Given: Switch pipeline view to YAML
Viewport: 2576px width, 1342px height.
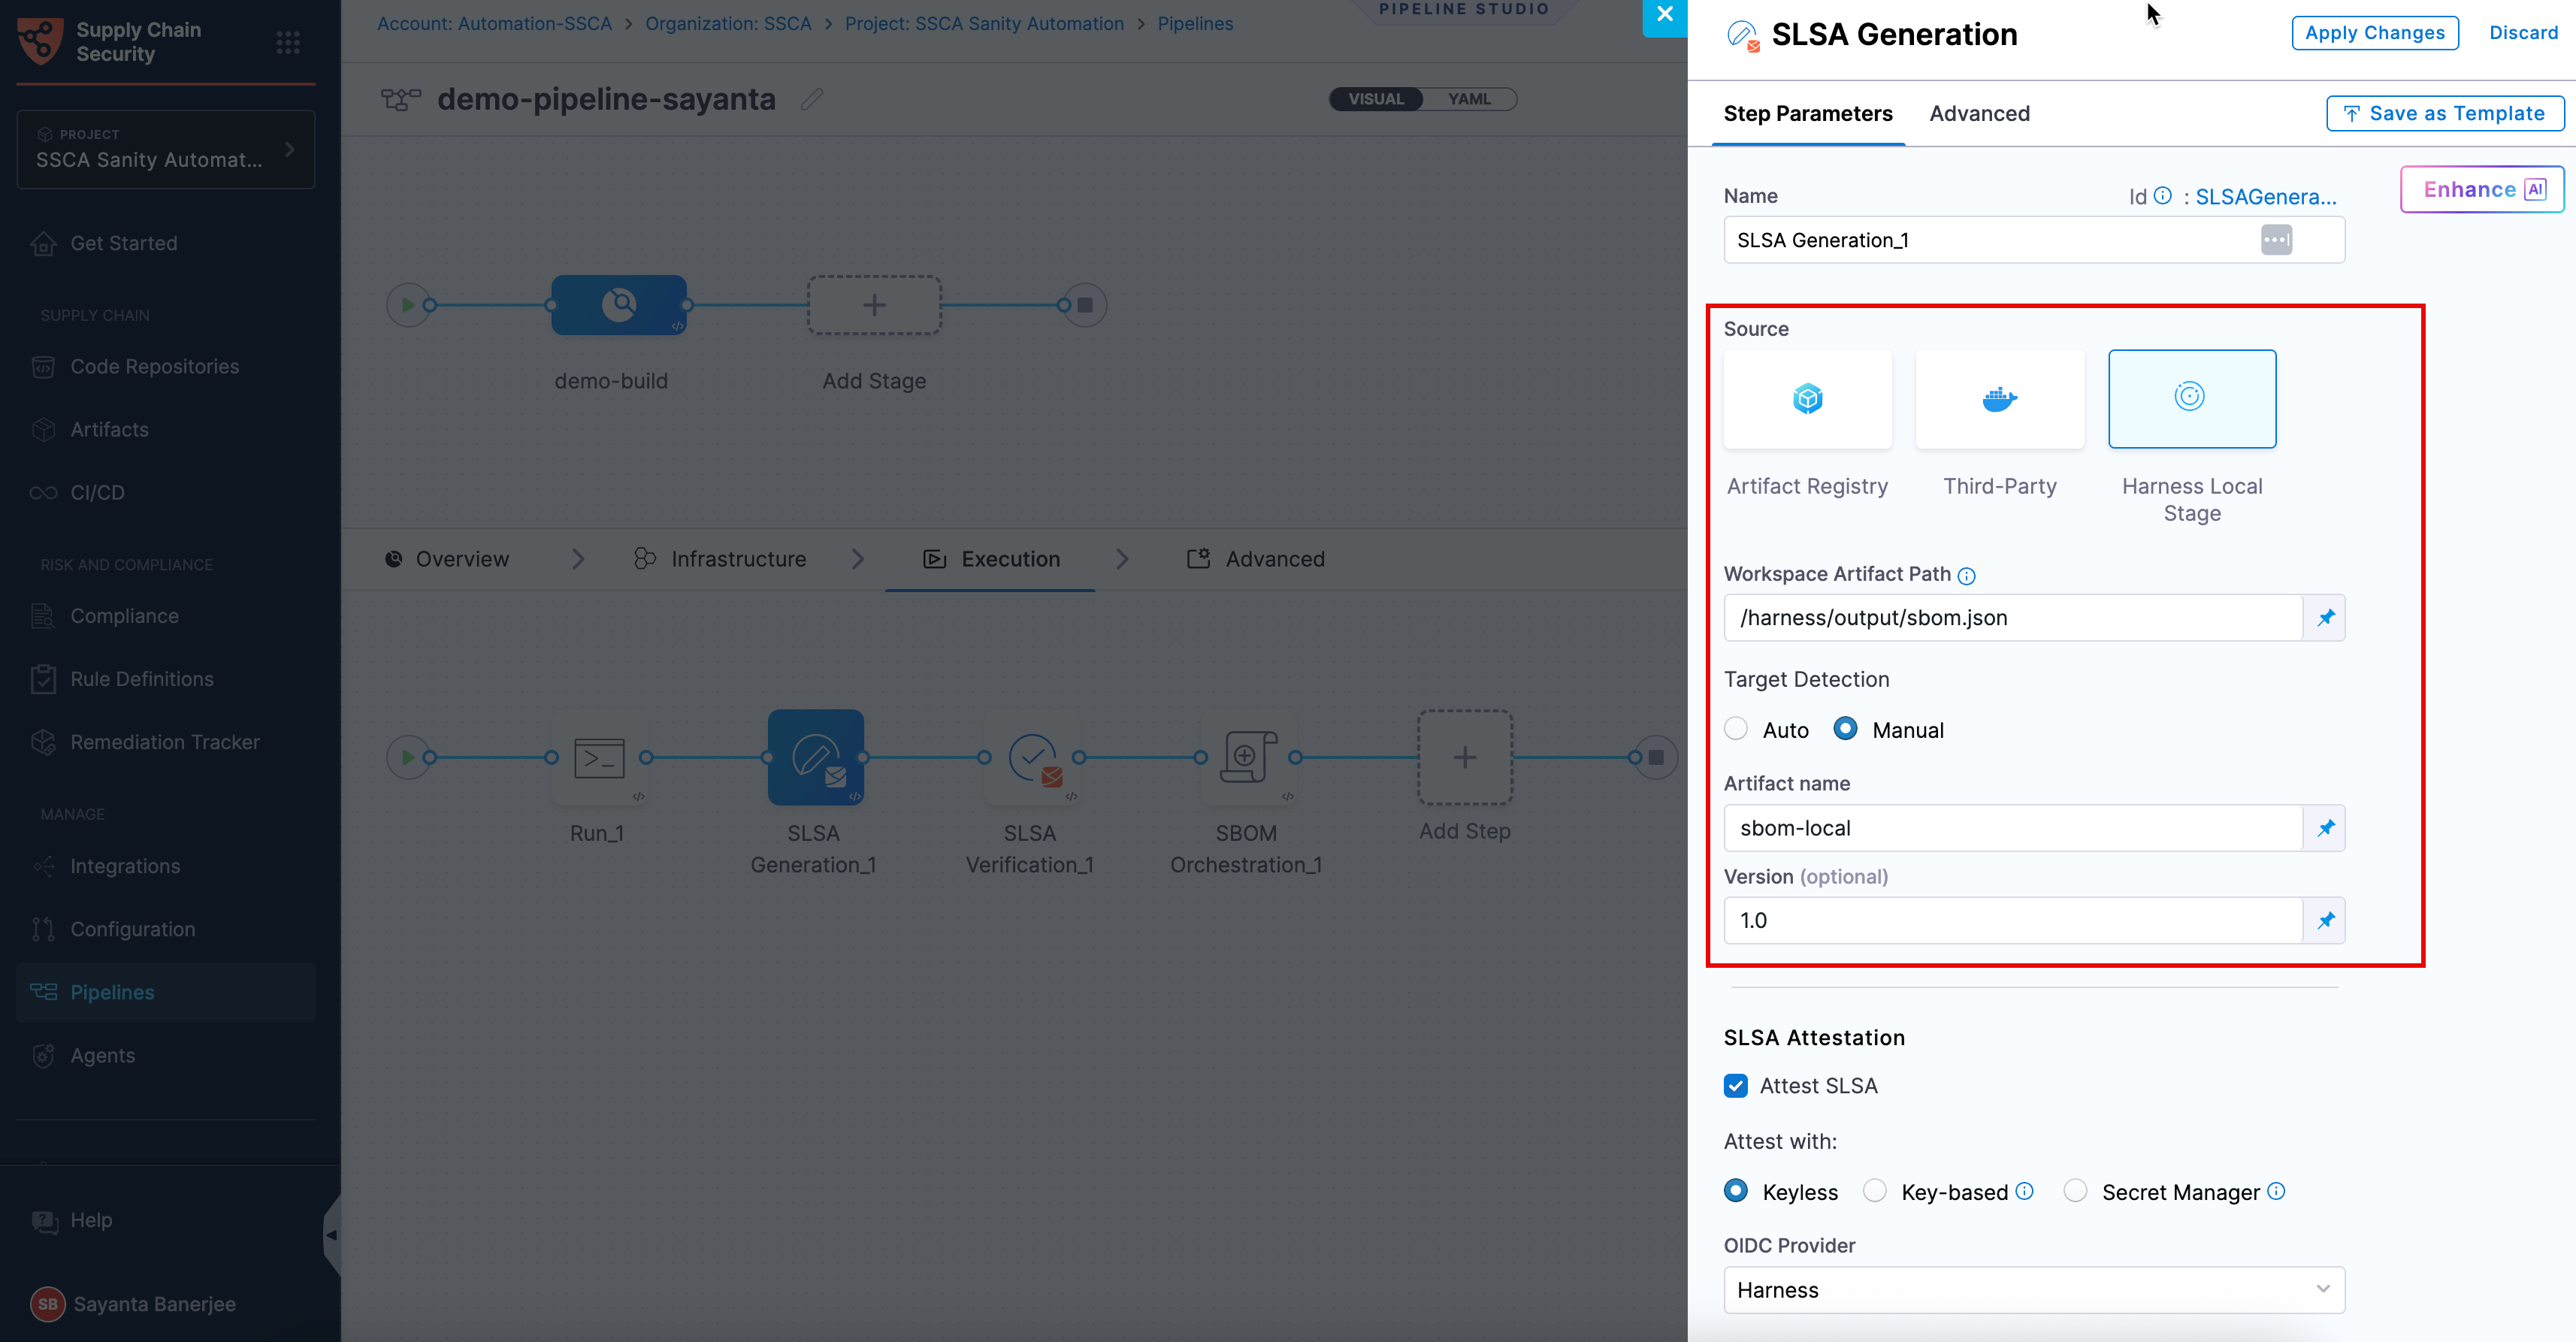Looking at the screenshot, I should pyautogui.click(x=1468, y=99).
